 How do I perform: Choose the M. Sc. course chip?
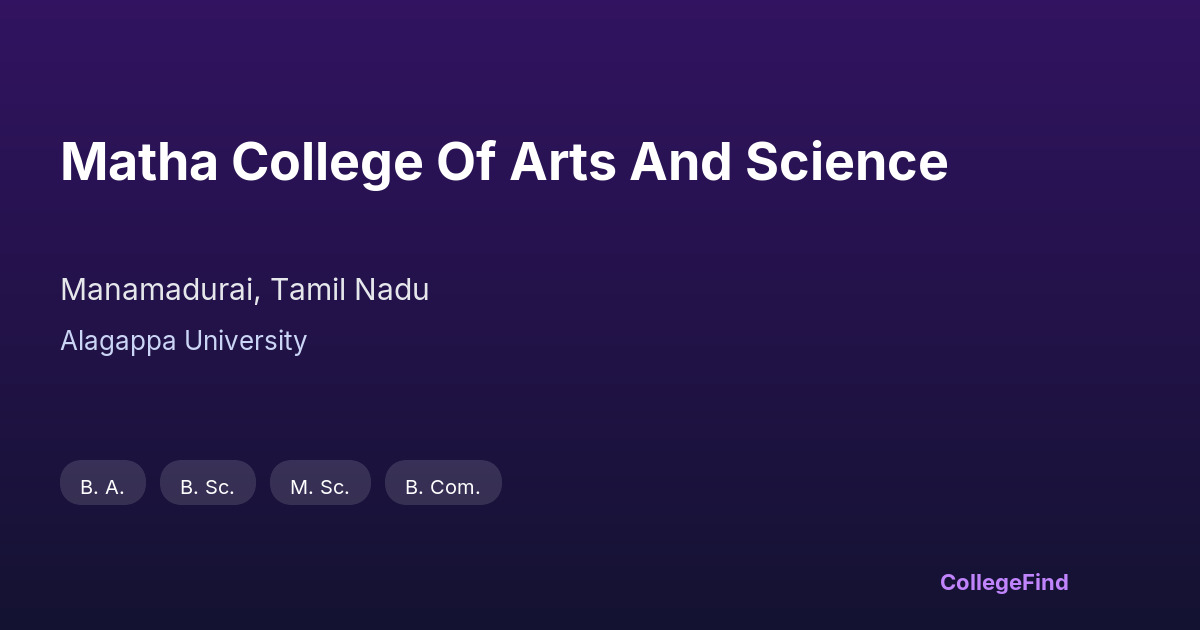pos(320,487)
